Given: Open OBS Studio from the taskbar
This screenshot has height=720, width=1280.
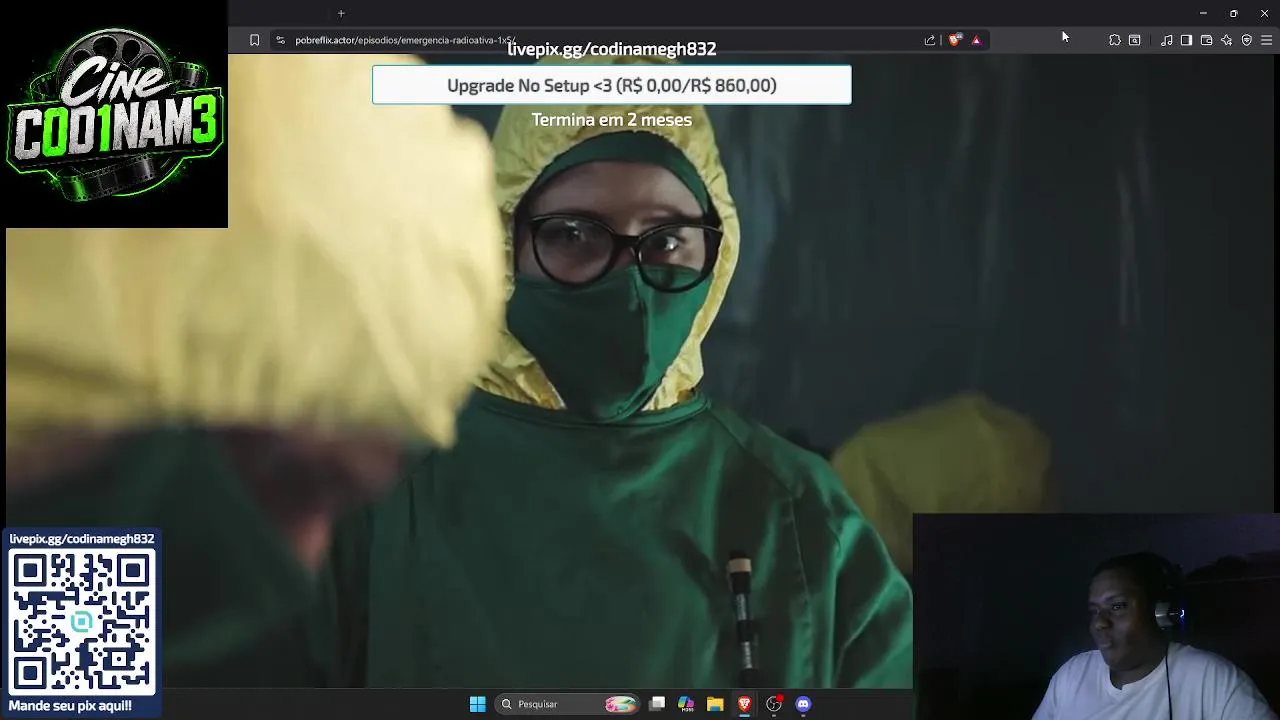Looking at the screenshot, I should click(774, 704).
